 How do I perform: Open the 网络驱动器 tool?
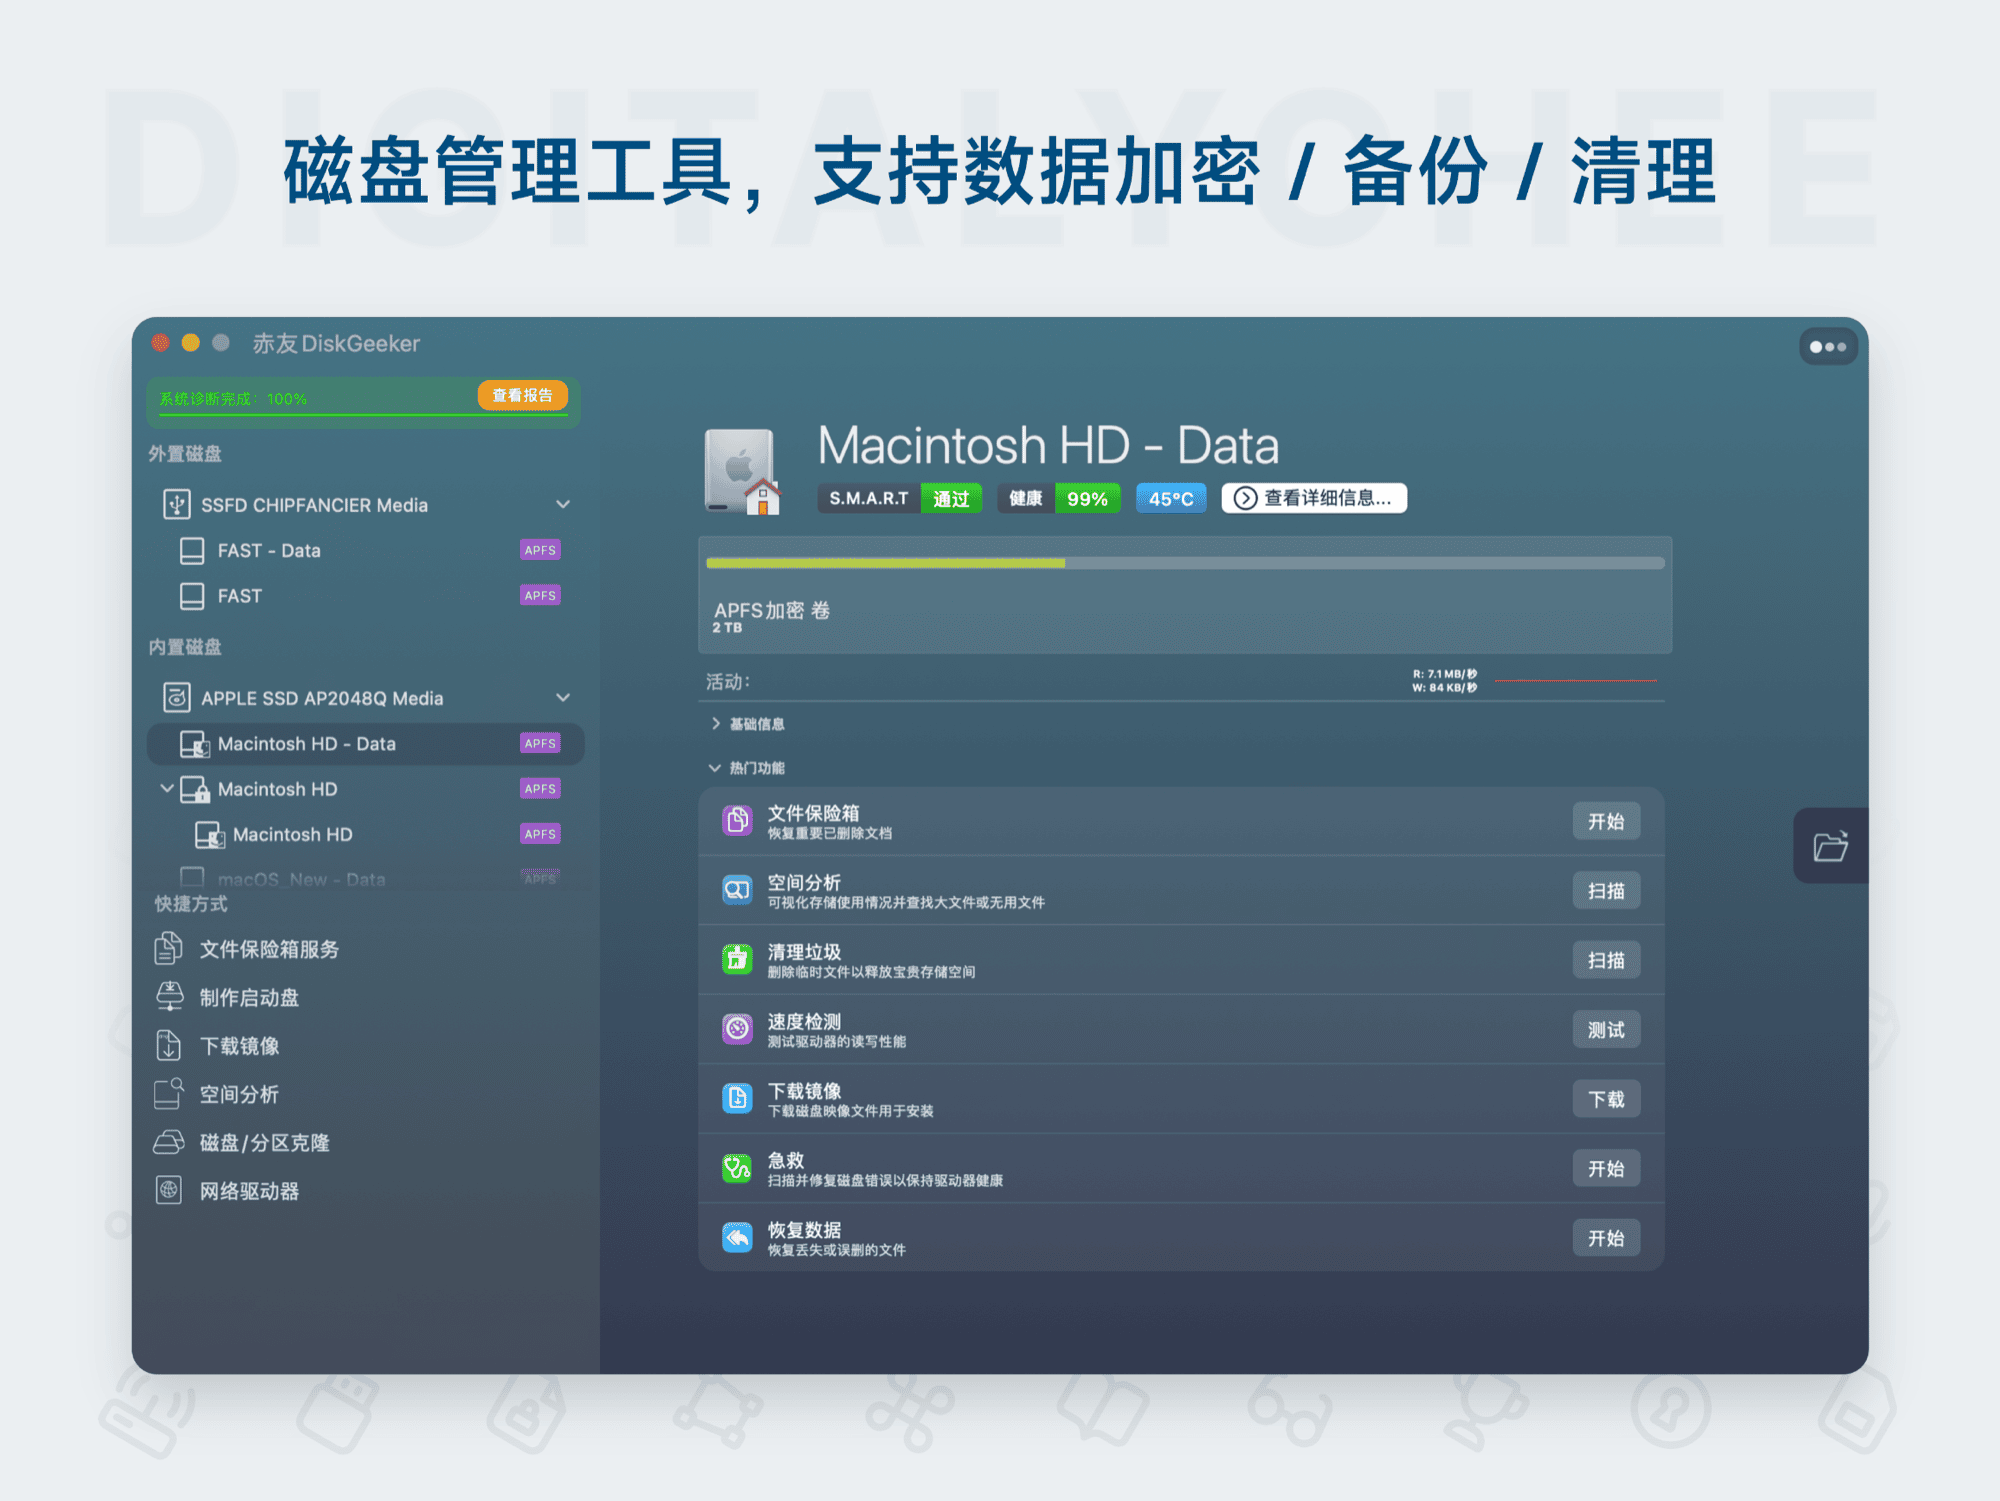[x=250, y=1190]
